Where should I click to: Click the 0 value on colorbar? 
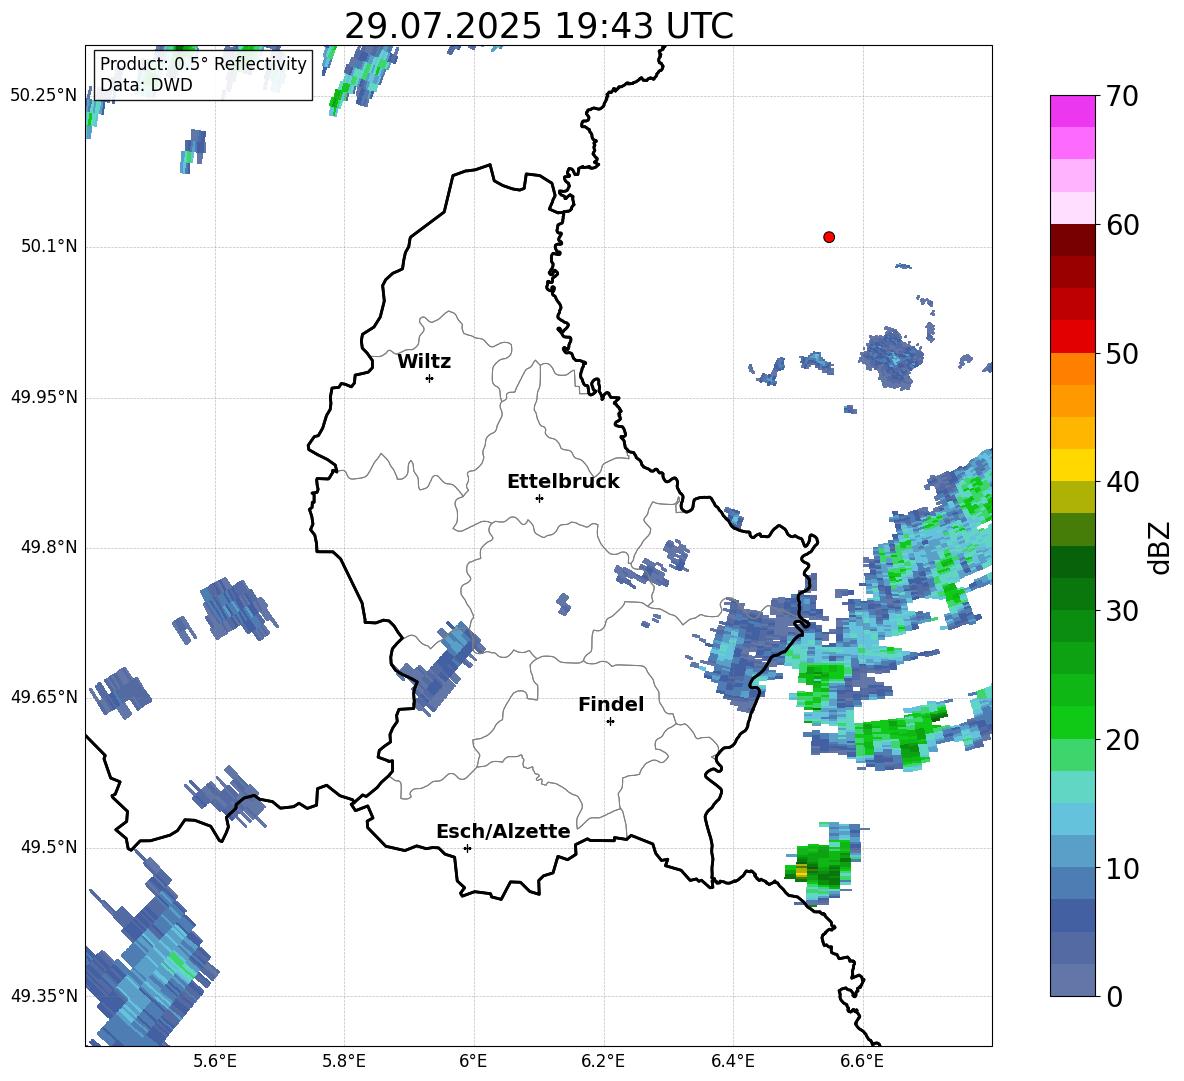point(1114,996)
